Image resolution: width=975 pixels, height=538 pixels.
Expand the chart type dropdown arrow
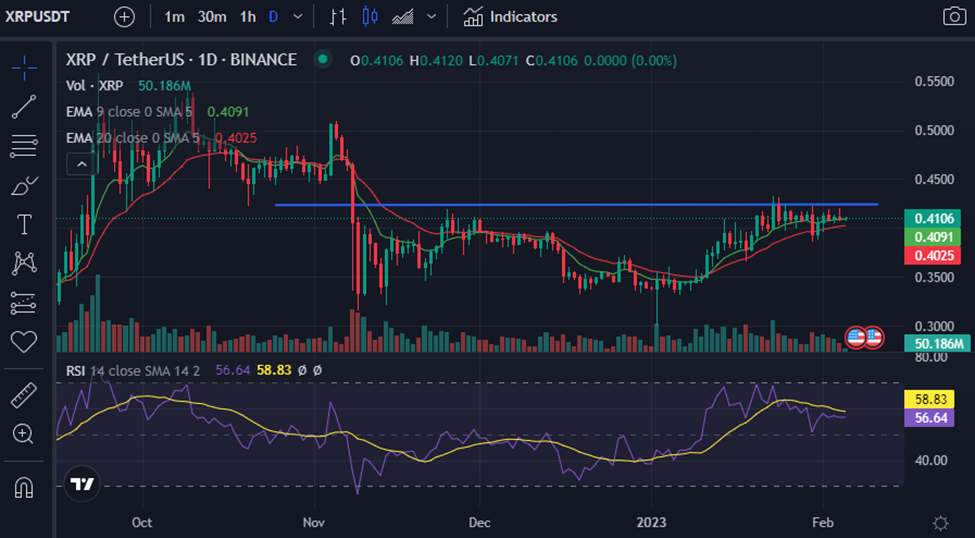(432, 17)
